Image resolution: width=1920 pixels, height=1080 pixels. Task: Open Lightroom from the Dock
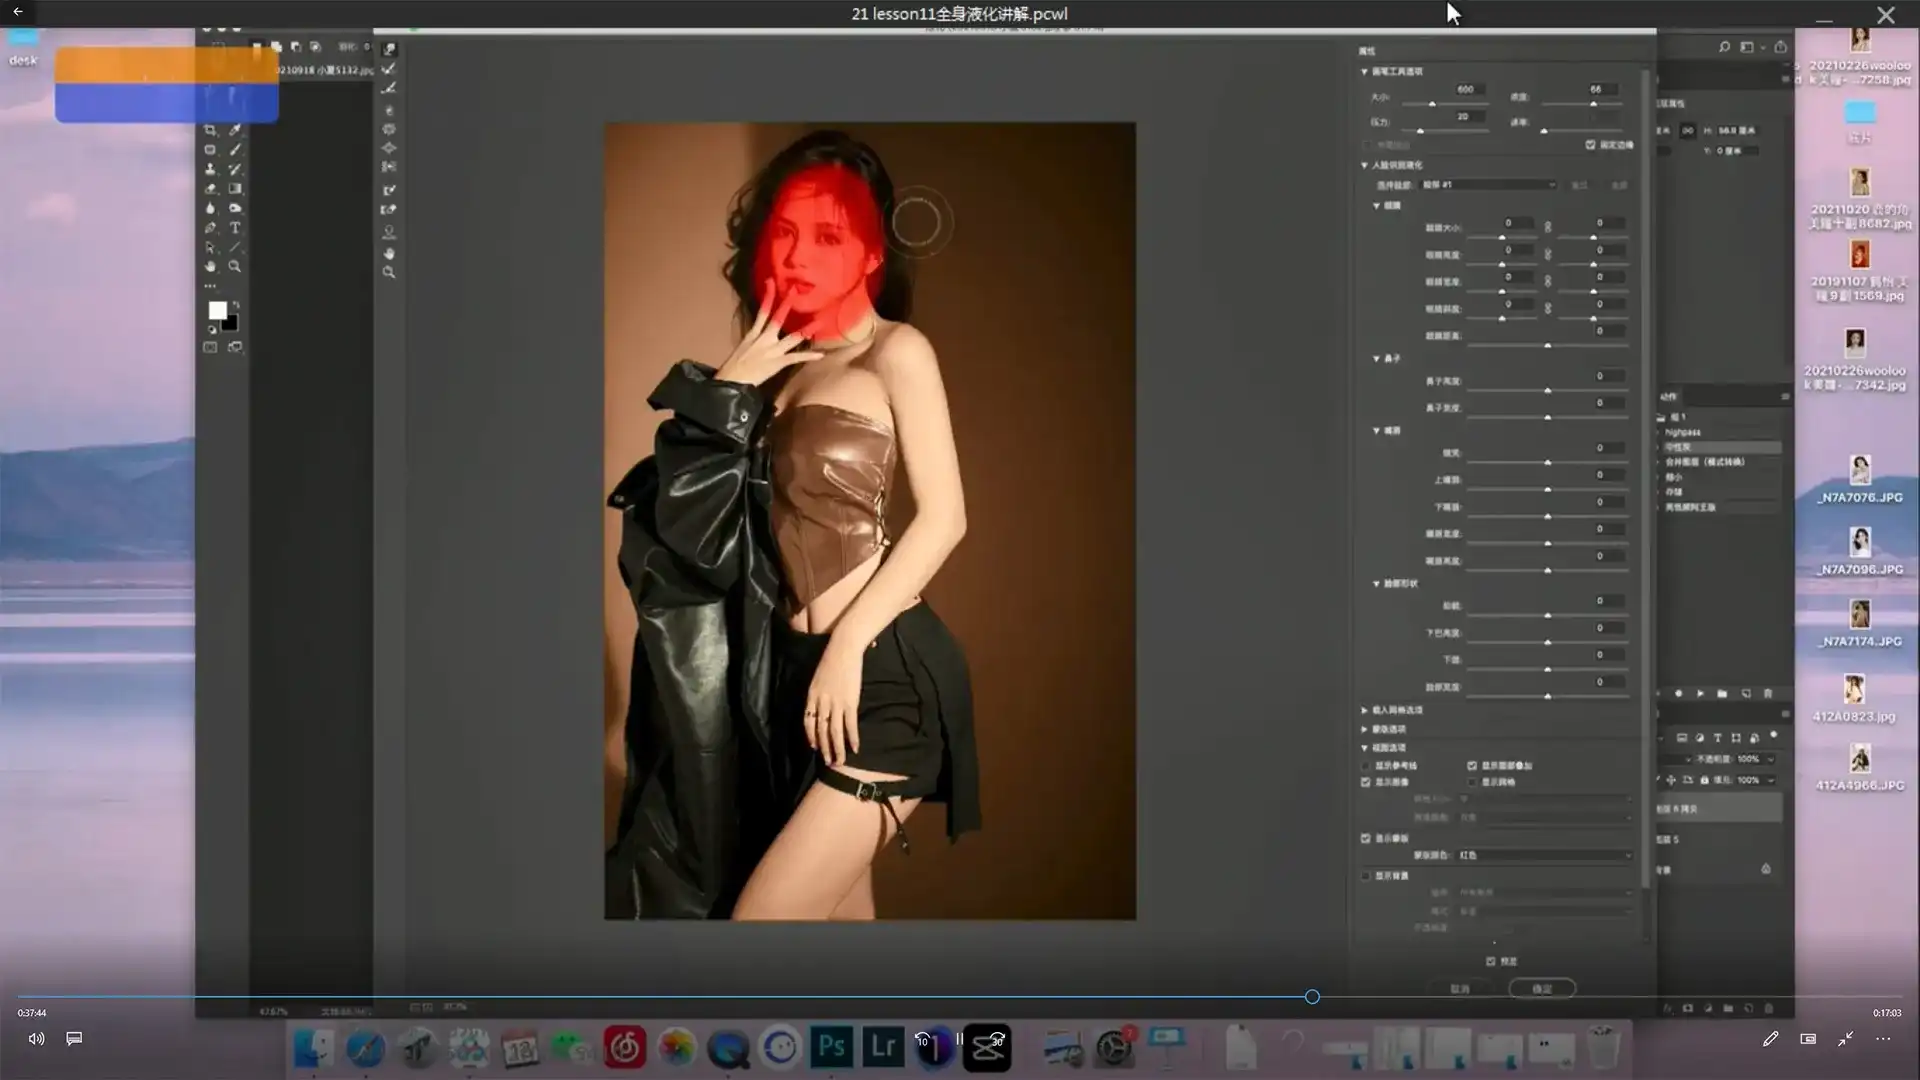pos(883,1047)
